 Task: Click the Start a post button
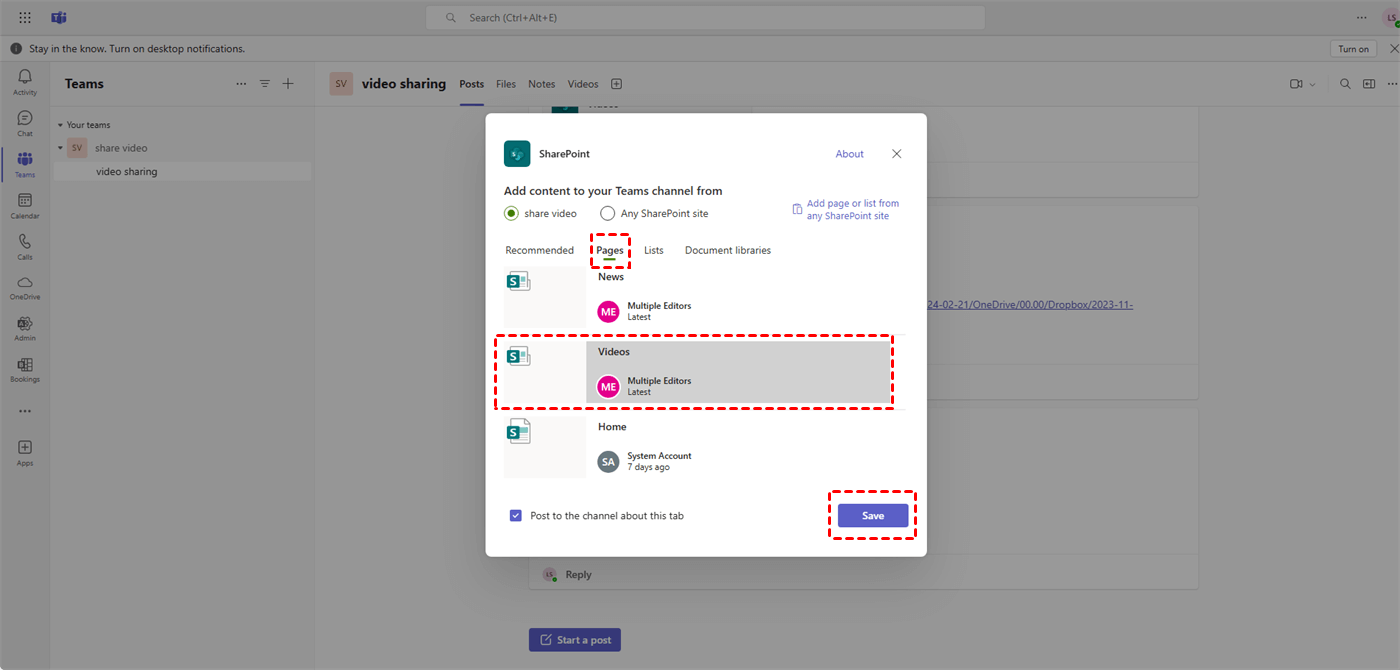(575, 640)
